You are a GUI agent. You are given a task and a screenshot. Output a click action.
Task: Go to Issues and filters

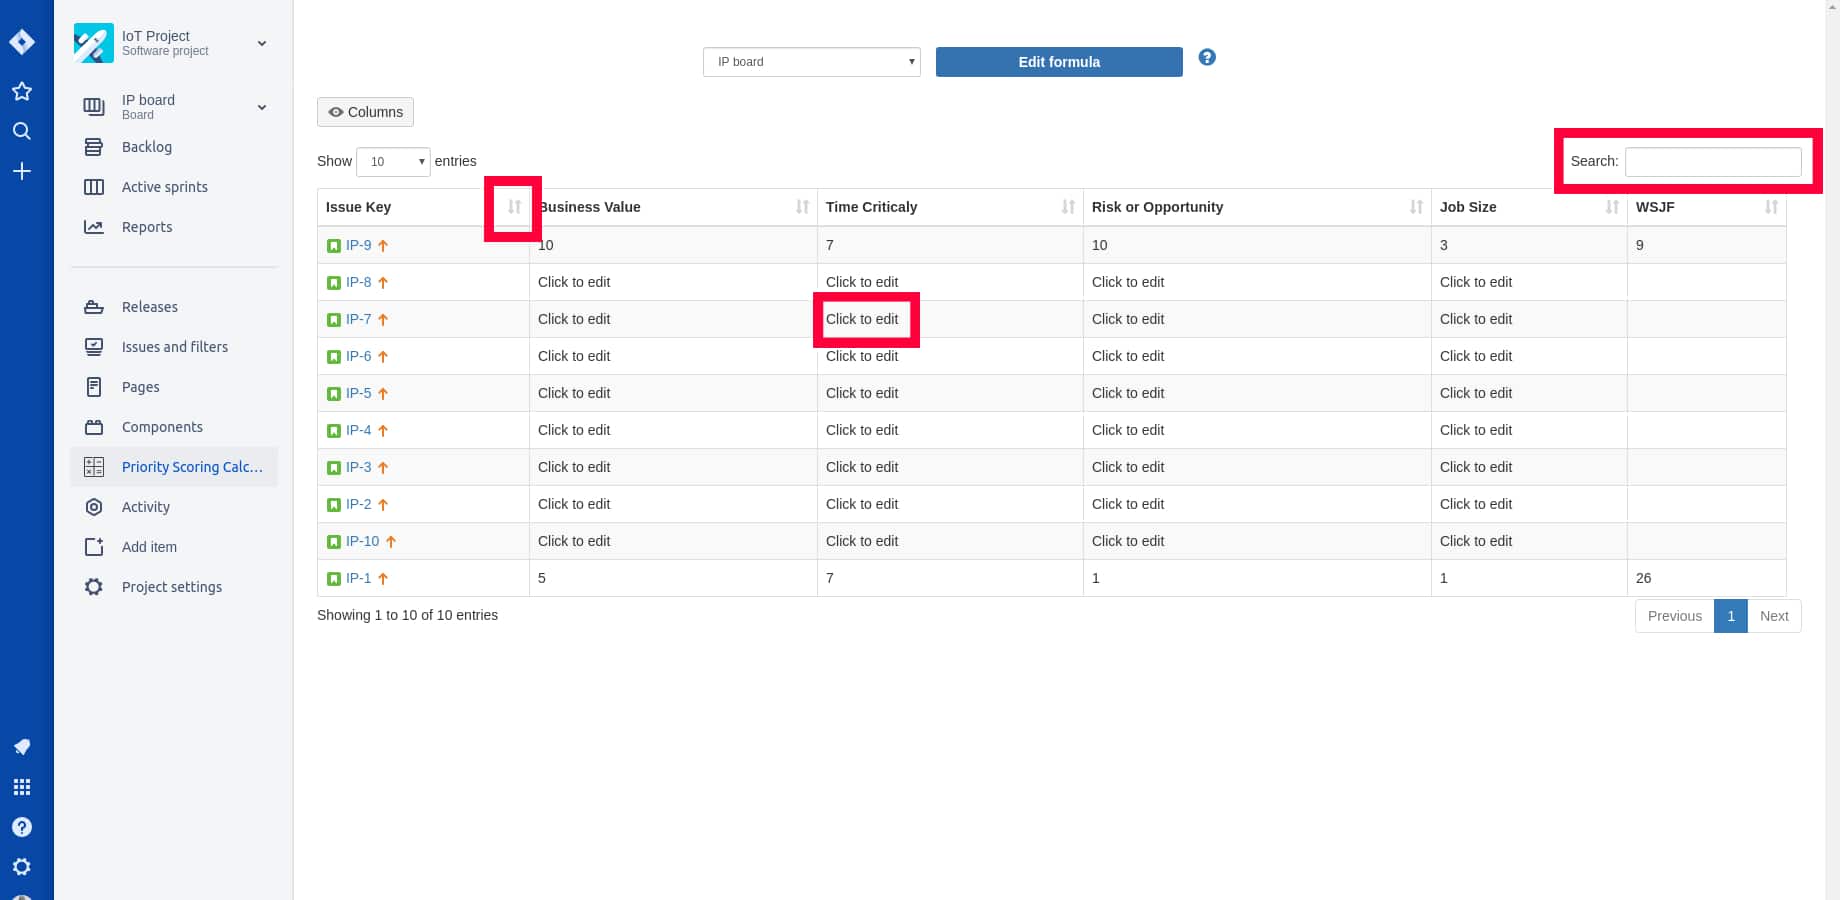pos(174,347)
